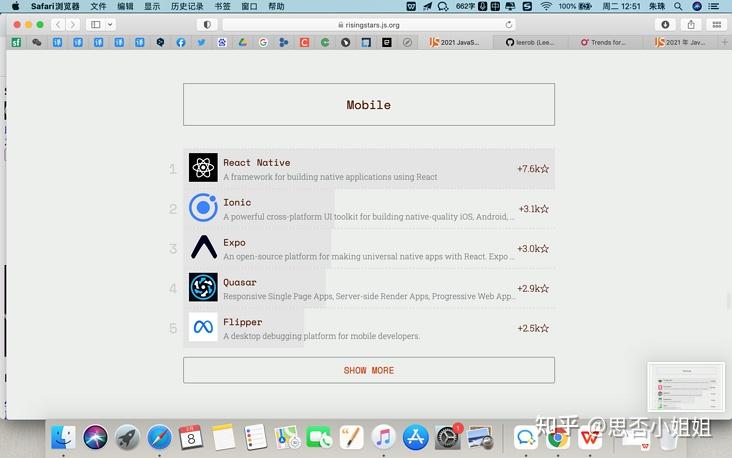Open the Apple menu
This screenshot has width=732, height=458.
point(15,6)
